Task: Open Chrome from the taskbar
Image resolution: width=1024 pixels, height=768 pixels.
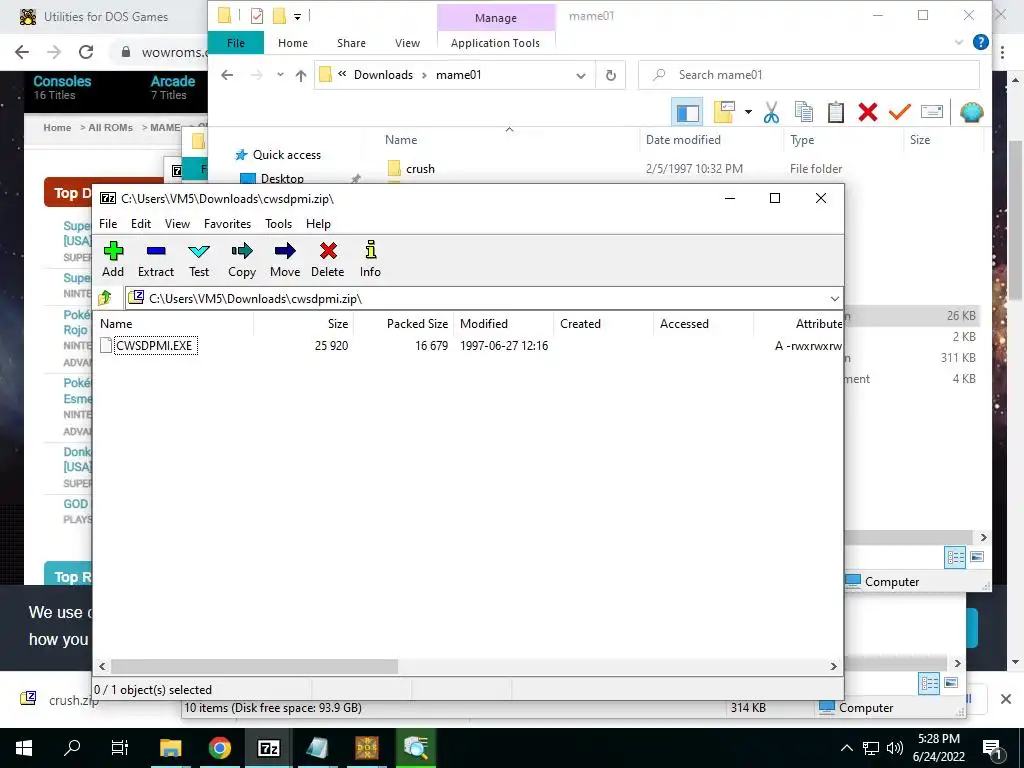Action: pyautogui.click(x=219, y=748)
